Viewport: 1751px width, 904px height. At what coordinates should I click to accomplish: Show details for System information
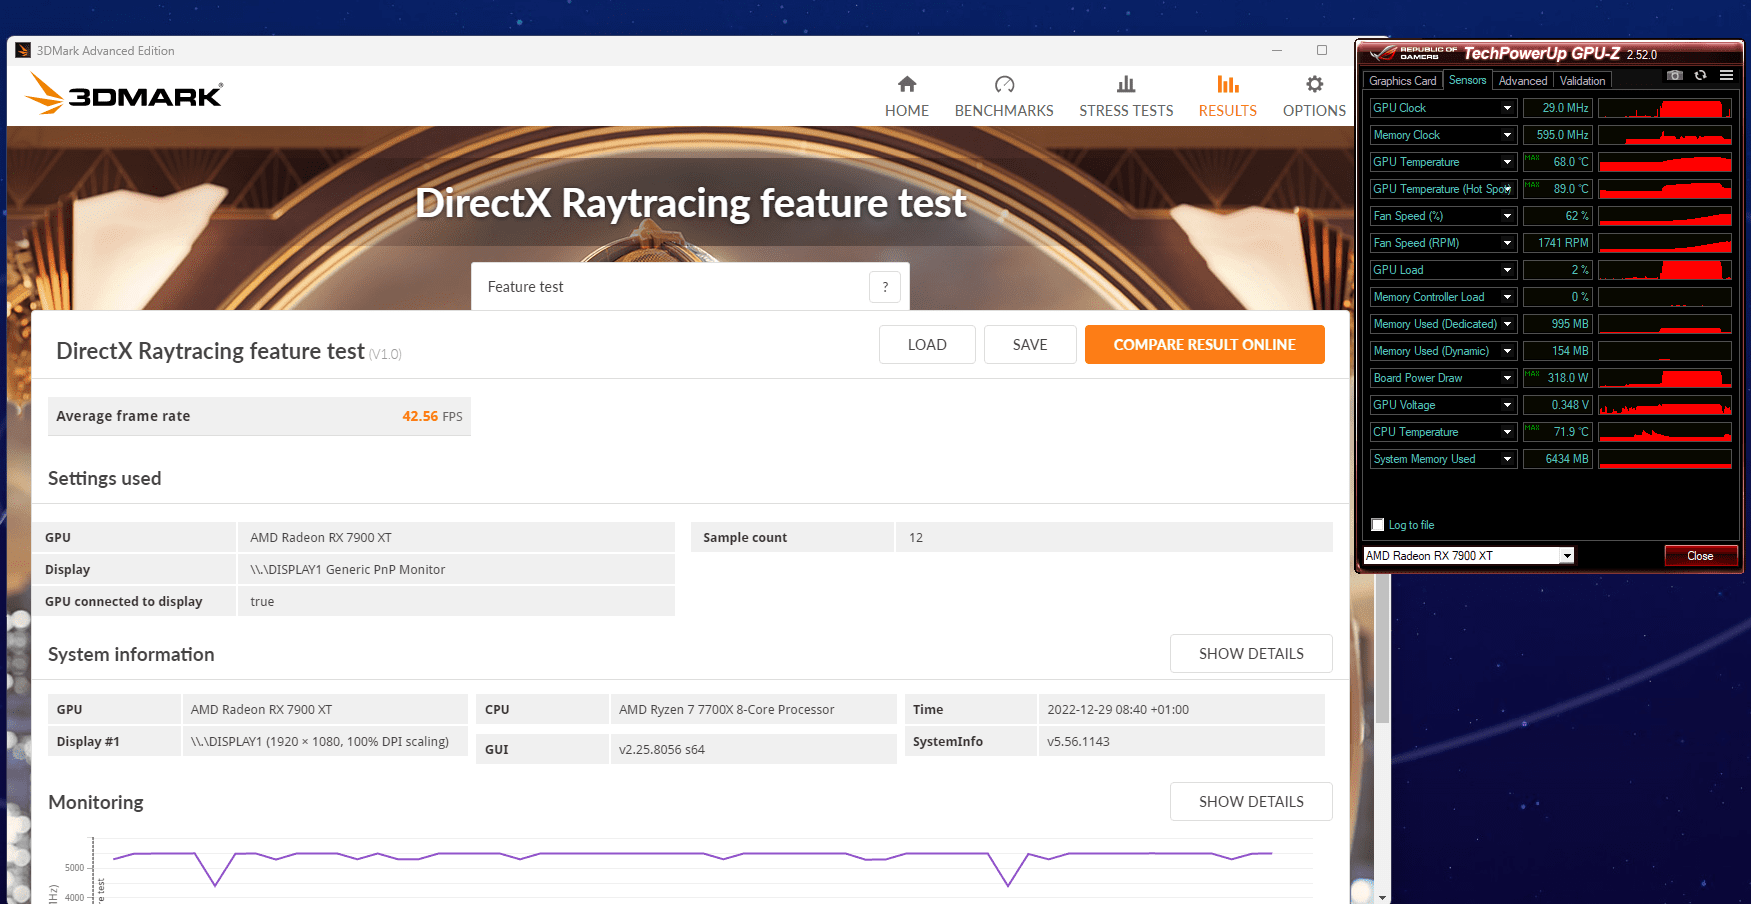click(1251, 654)
